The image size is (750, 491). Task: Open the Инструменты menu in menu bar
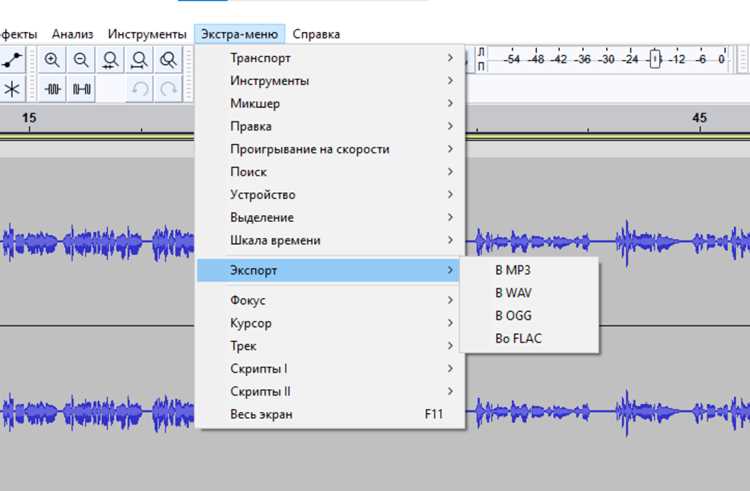[x=147, y=34]
